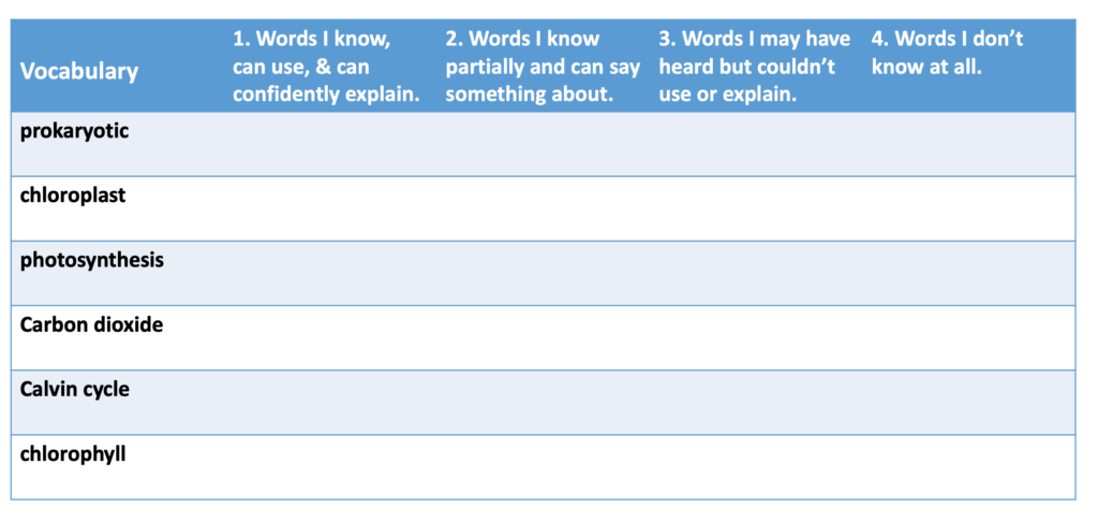This screenshot has height=521, width=1098.
Task: Click prokaryotic row cell under column 3
Action: click(760, 144)
